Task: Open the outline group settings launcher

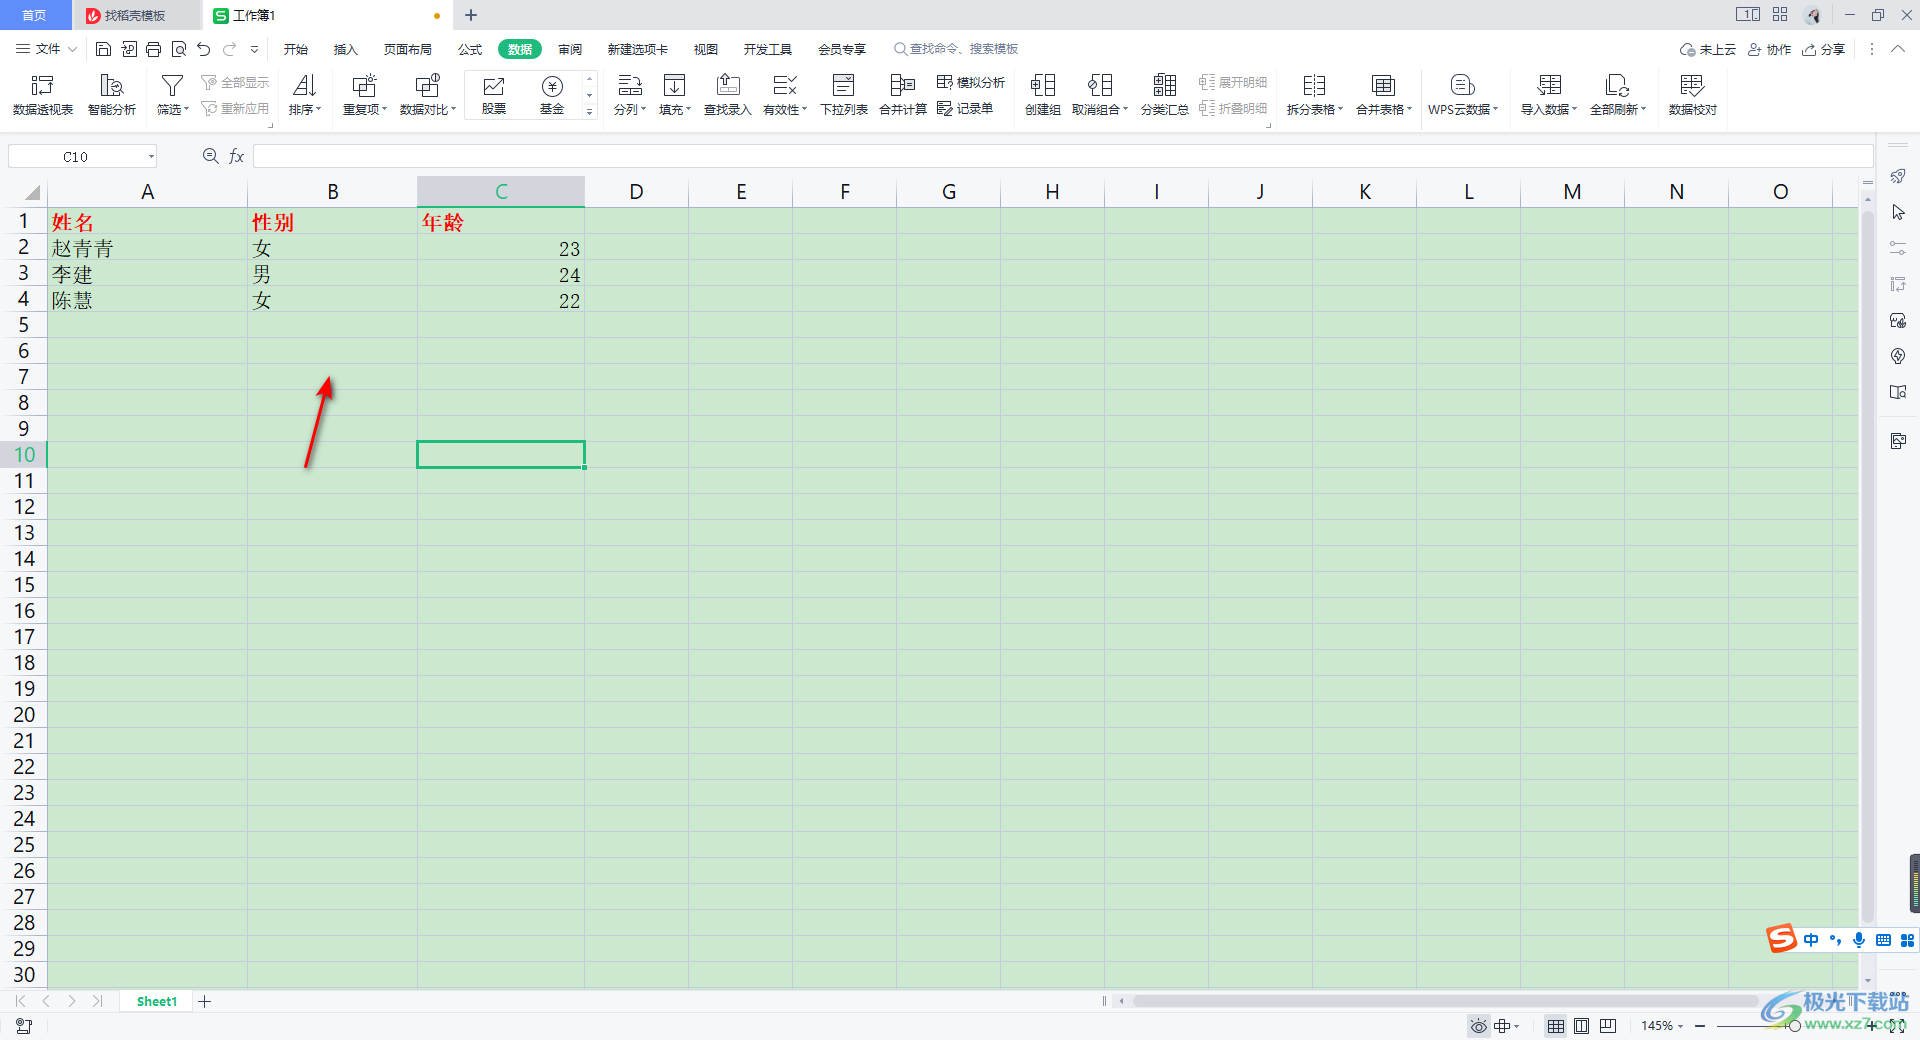Action: pos(1269,126)
